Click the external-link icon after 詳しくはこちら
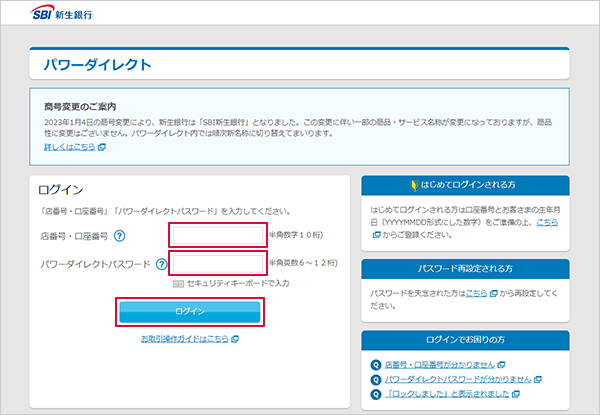The image size is (600, 415). (x=102, y=147)
